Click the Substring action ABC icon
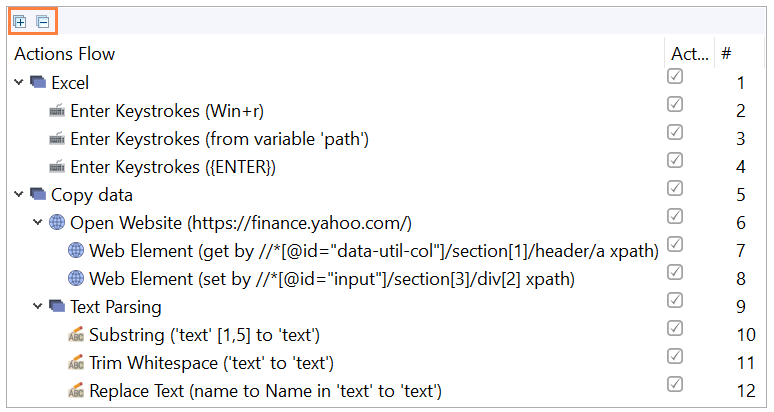 coord(76,335)
